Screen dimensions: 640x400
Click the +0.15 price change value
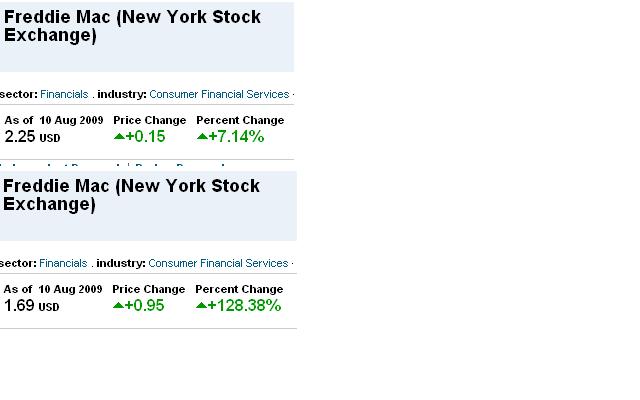[145, 137]
